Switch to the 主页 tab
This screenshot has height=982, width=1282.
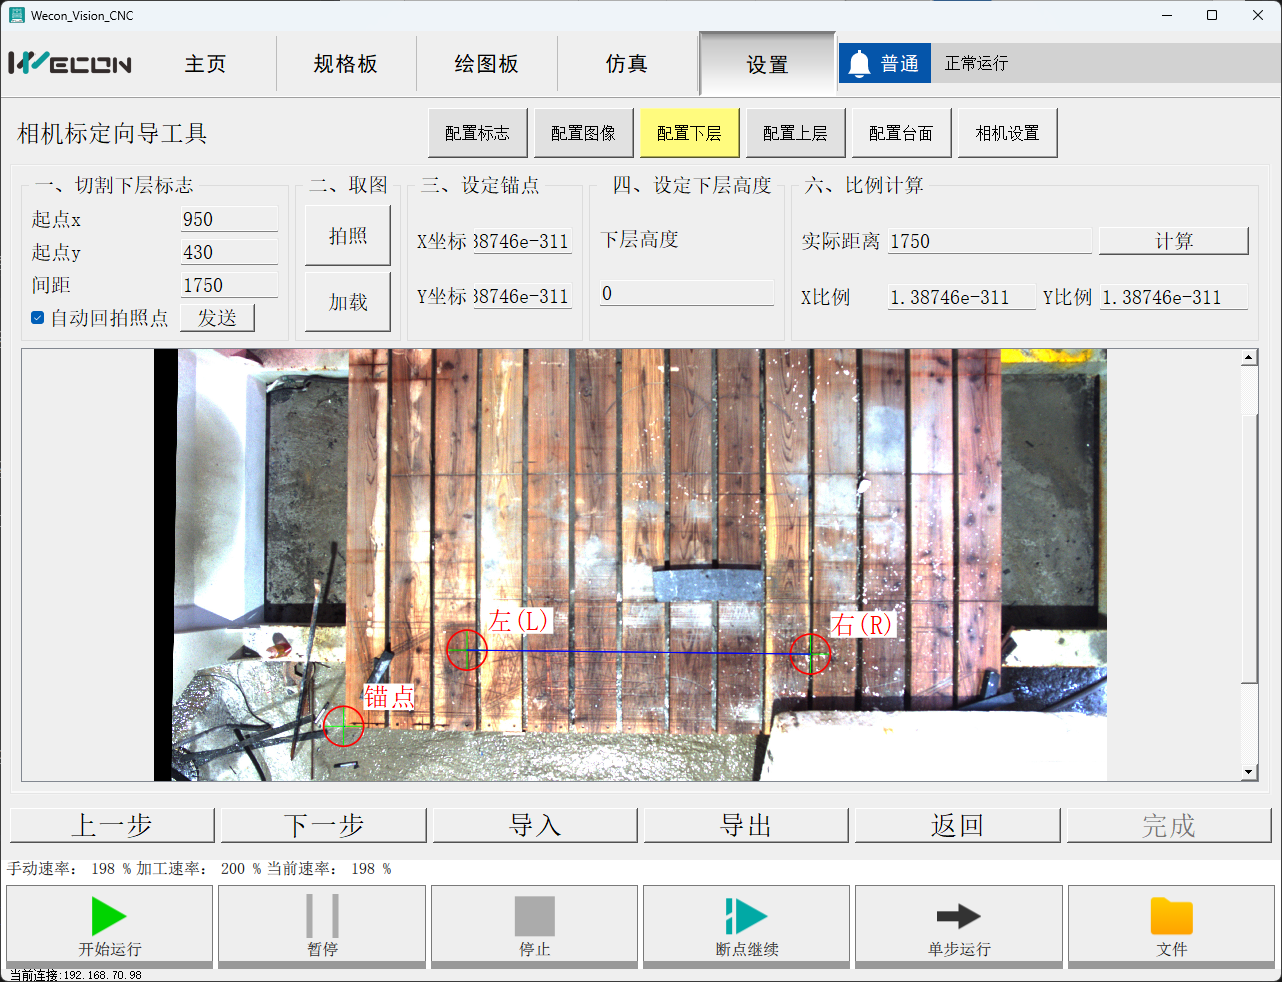pos(206,64)
